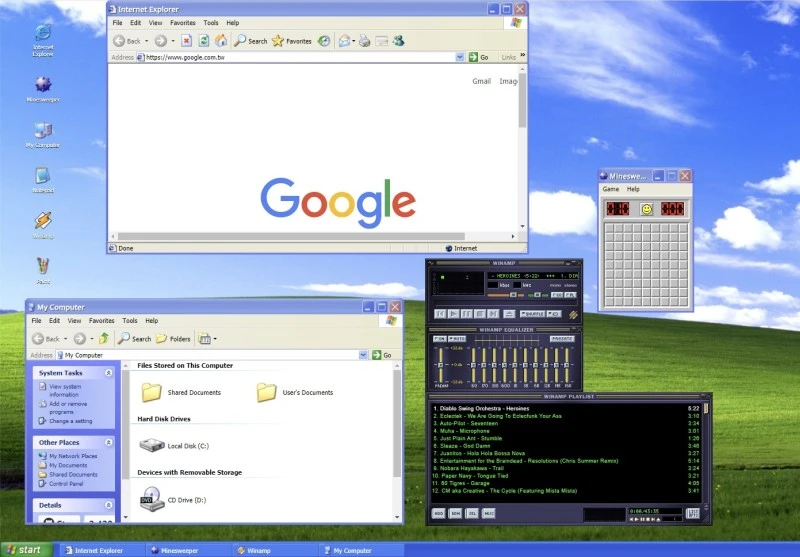Click the Go button in Internet Explorer
The height and width of the screenshot is (557, 800).
[479, 57]
